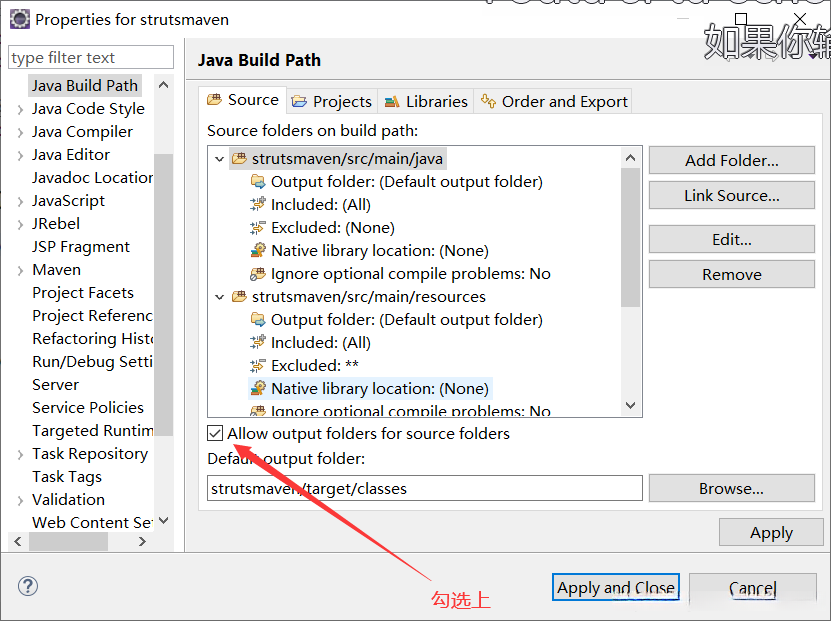Expand the Maven category
Viewport: 831px width, 621px height.
pyautogui.click(x=20, y=271)
